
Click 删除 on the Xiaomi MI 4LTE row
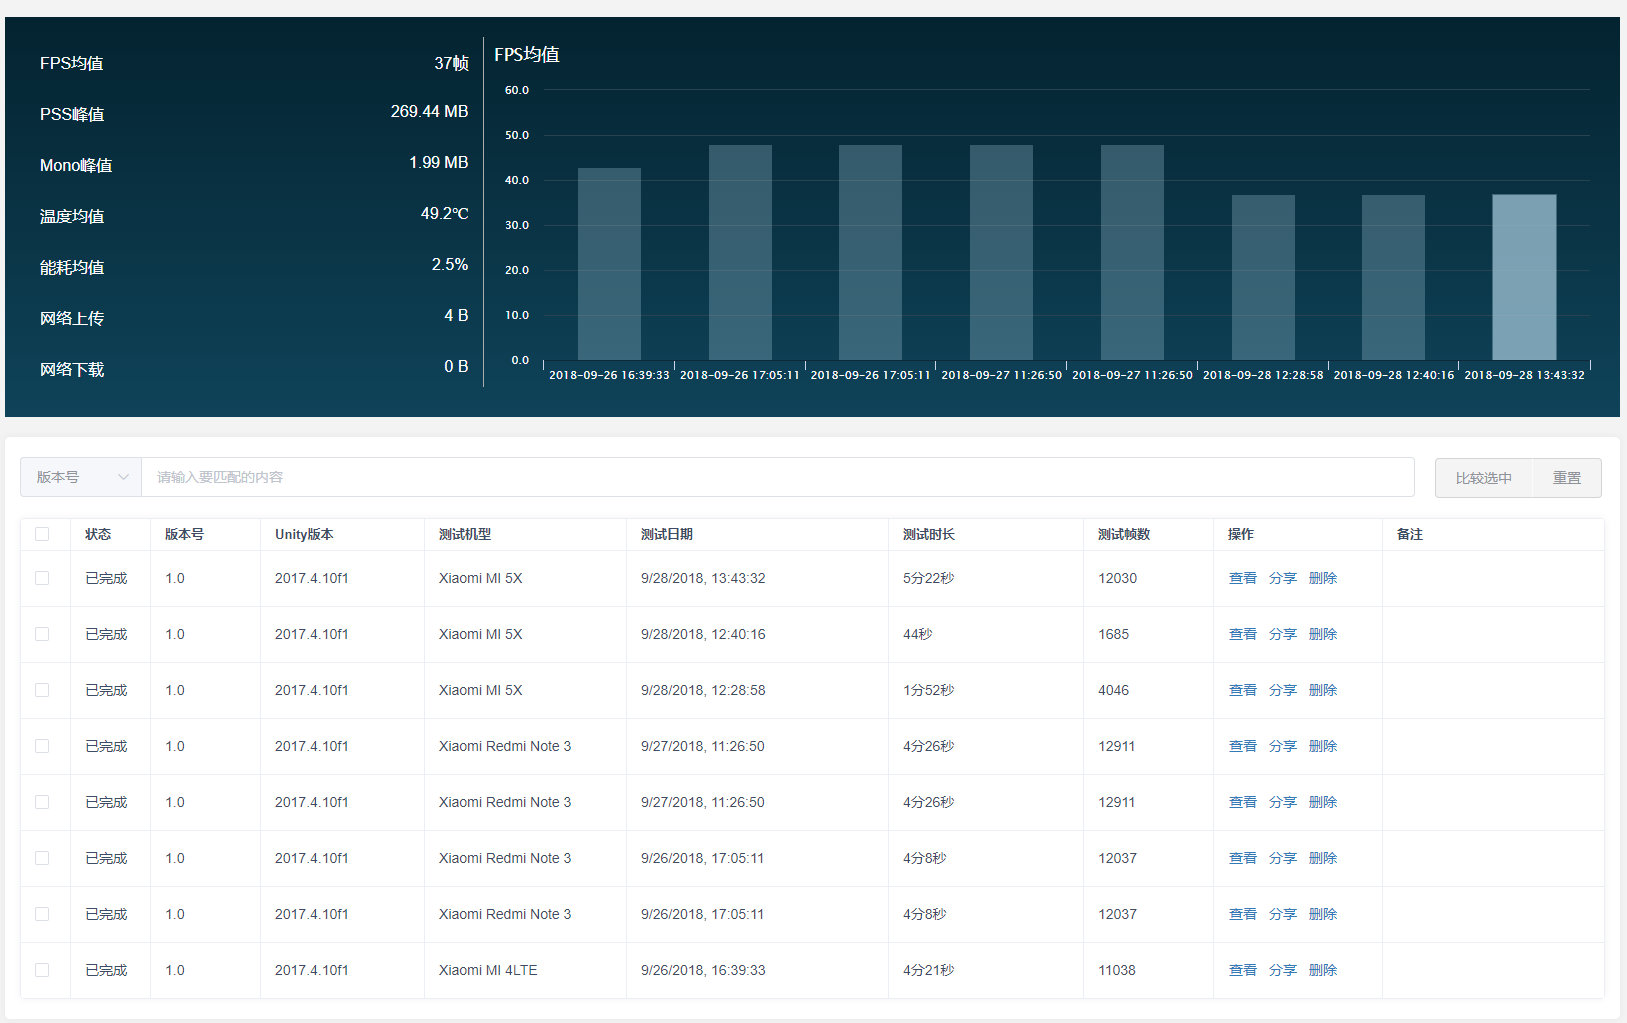pos(1322,970)
